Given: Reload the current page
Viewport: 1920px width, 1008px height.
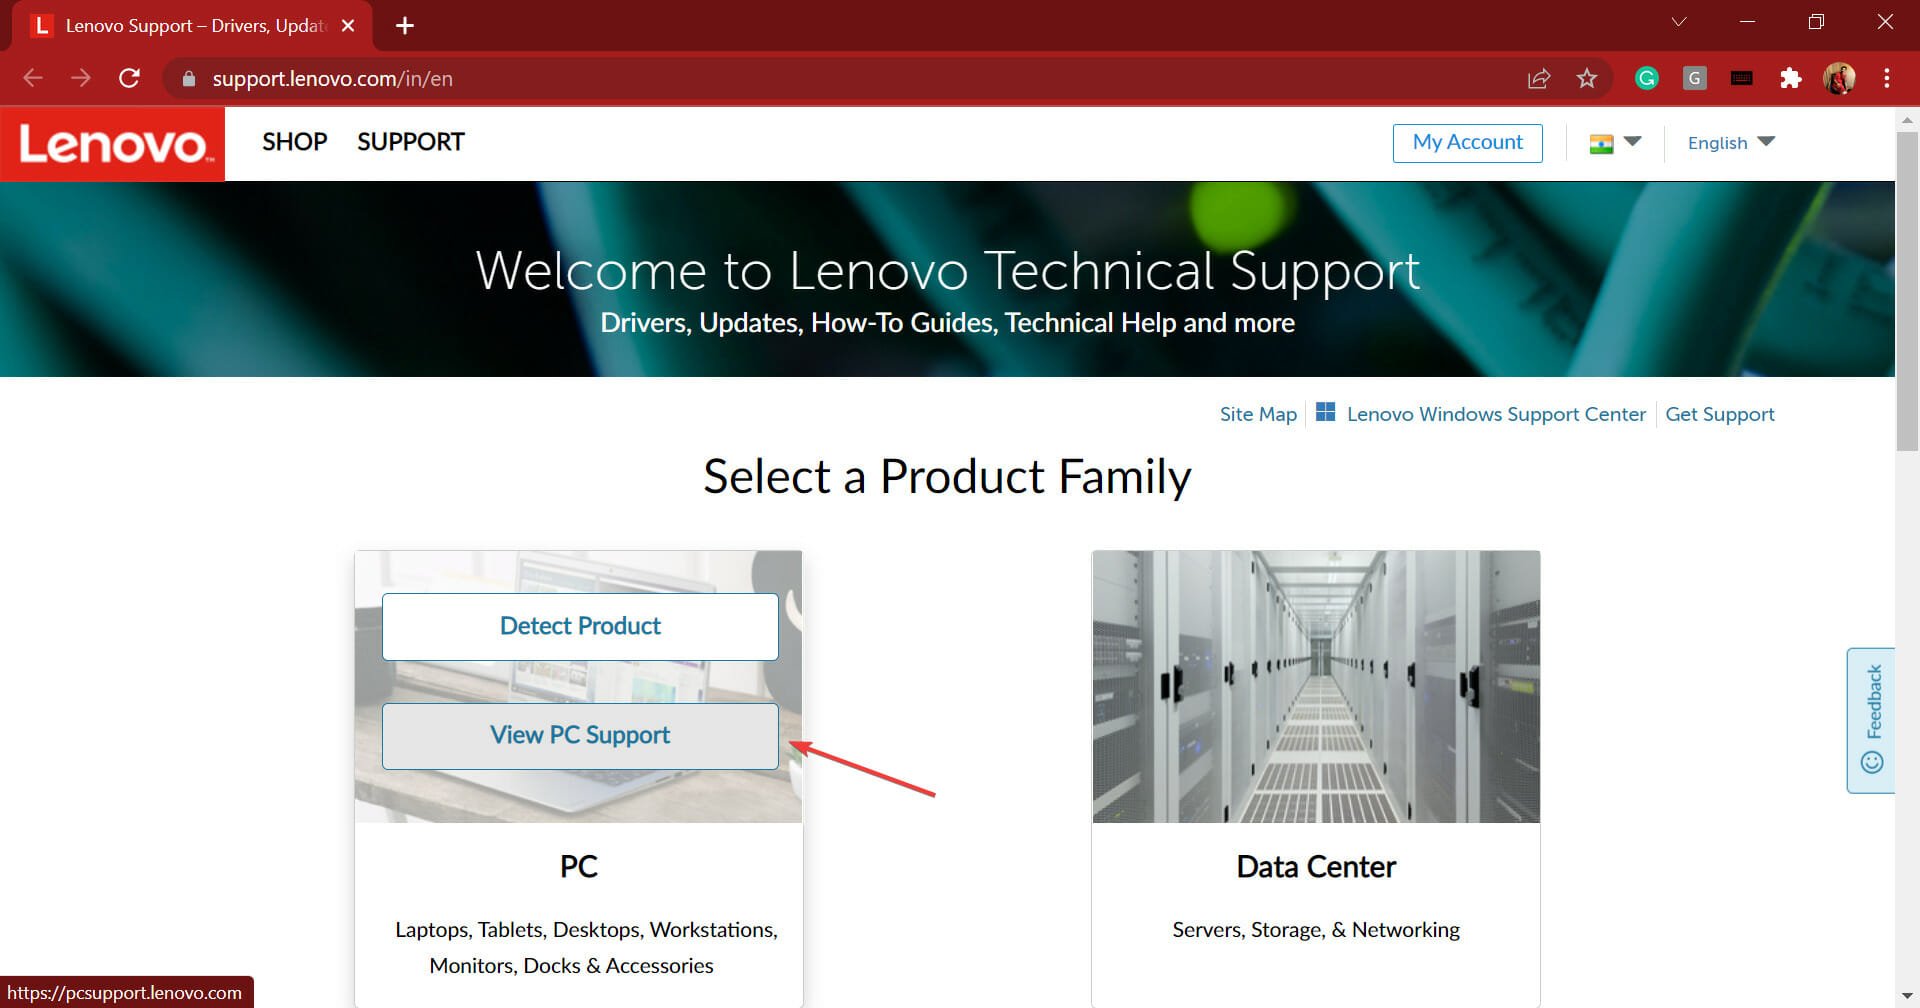Looking at the screenshot, I should 129,78.
